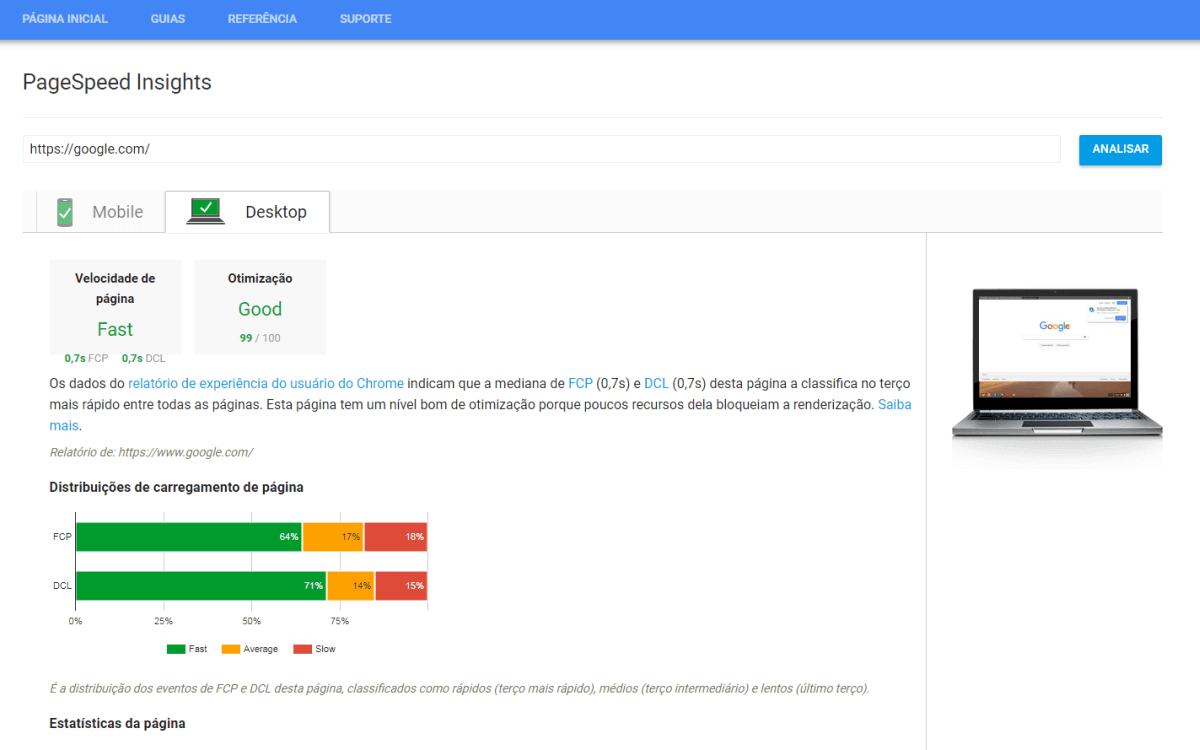This screenshot has width=1200, height=750.
Task: Click the green Fast legend swatch
Action: pos(176,649)
